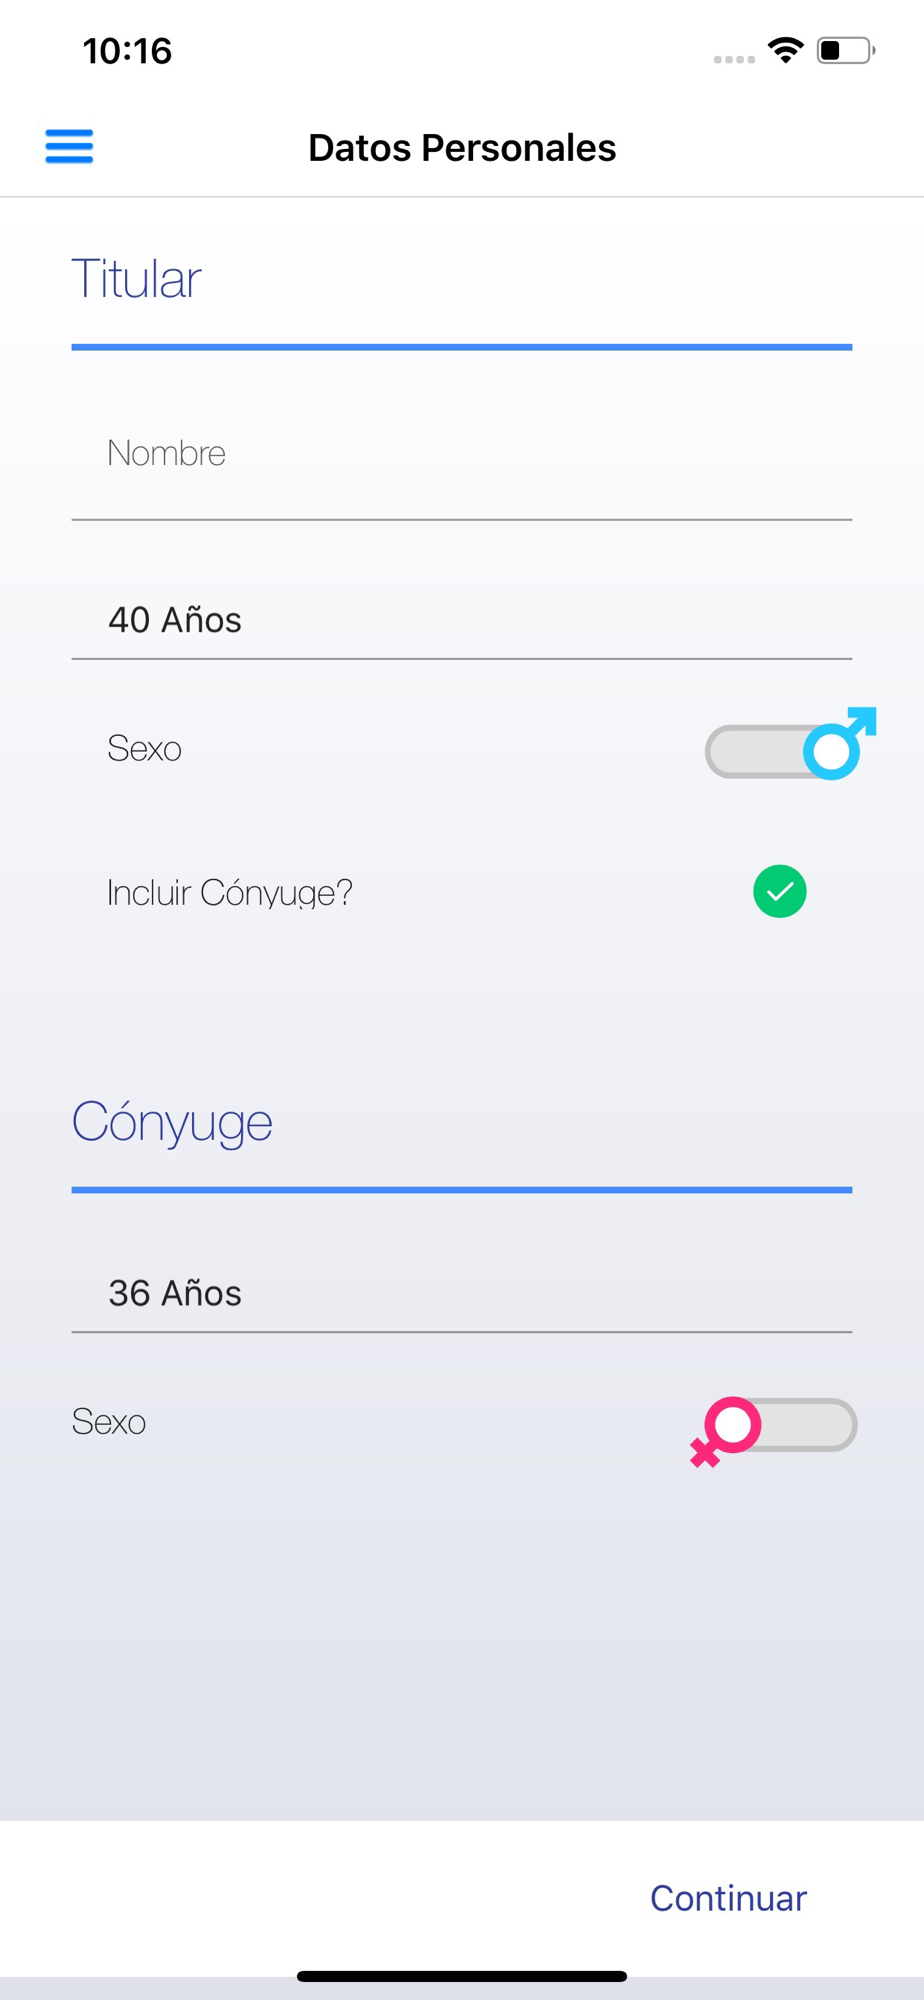The height and width of the screenshot is (2000, 924).
Task: Open the 40 Años age picker
Action: point(462,620)
